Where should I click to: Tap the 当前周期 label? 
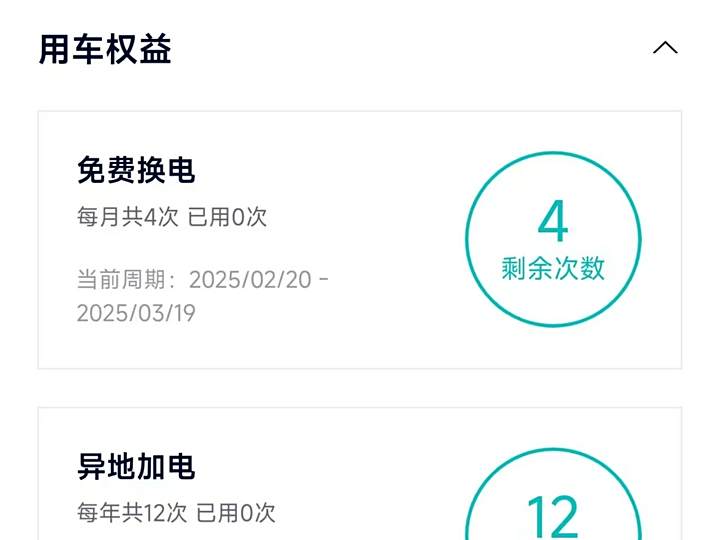pos(126,279)
